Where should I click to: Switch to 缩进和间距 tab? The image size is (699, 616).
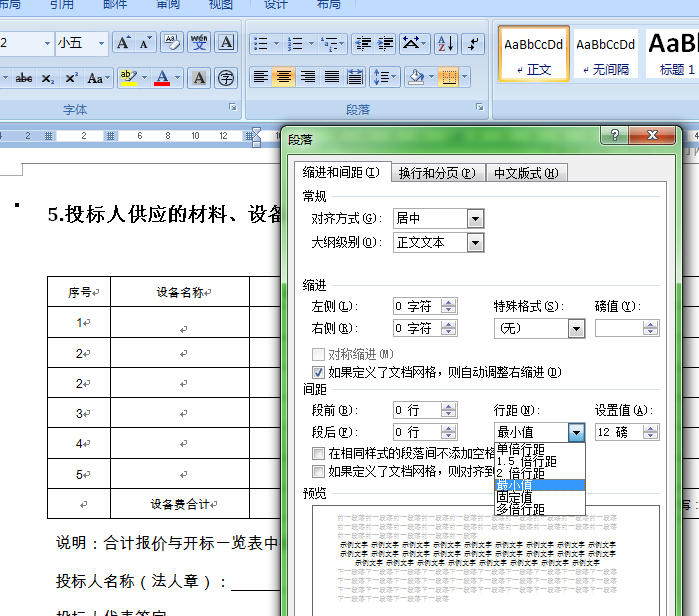click(341, 172)
